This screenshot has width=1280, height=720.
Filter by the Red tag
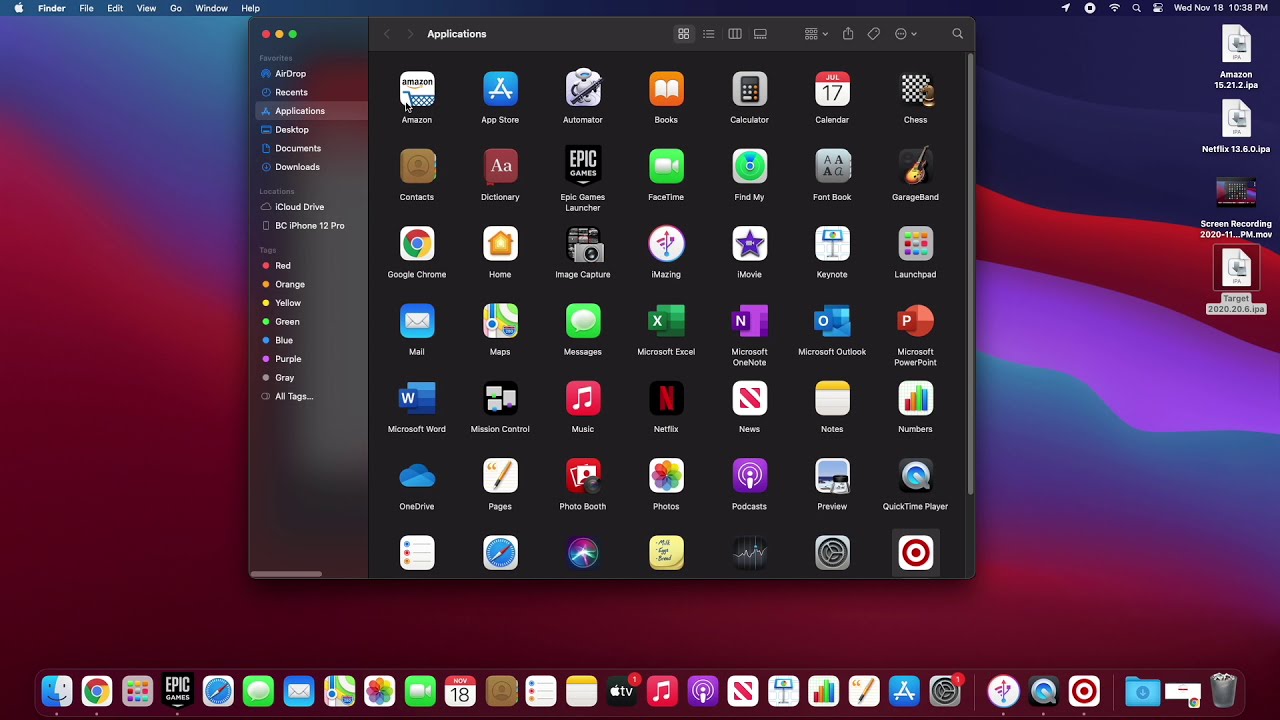[x=312, y=266]
